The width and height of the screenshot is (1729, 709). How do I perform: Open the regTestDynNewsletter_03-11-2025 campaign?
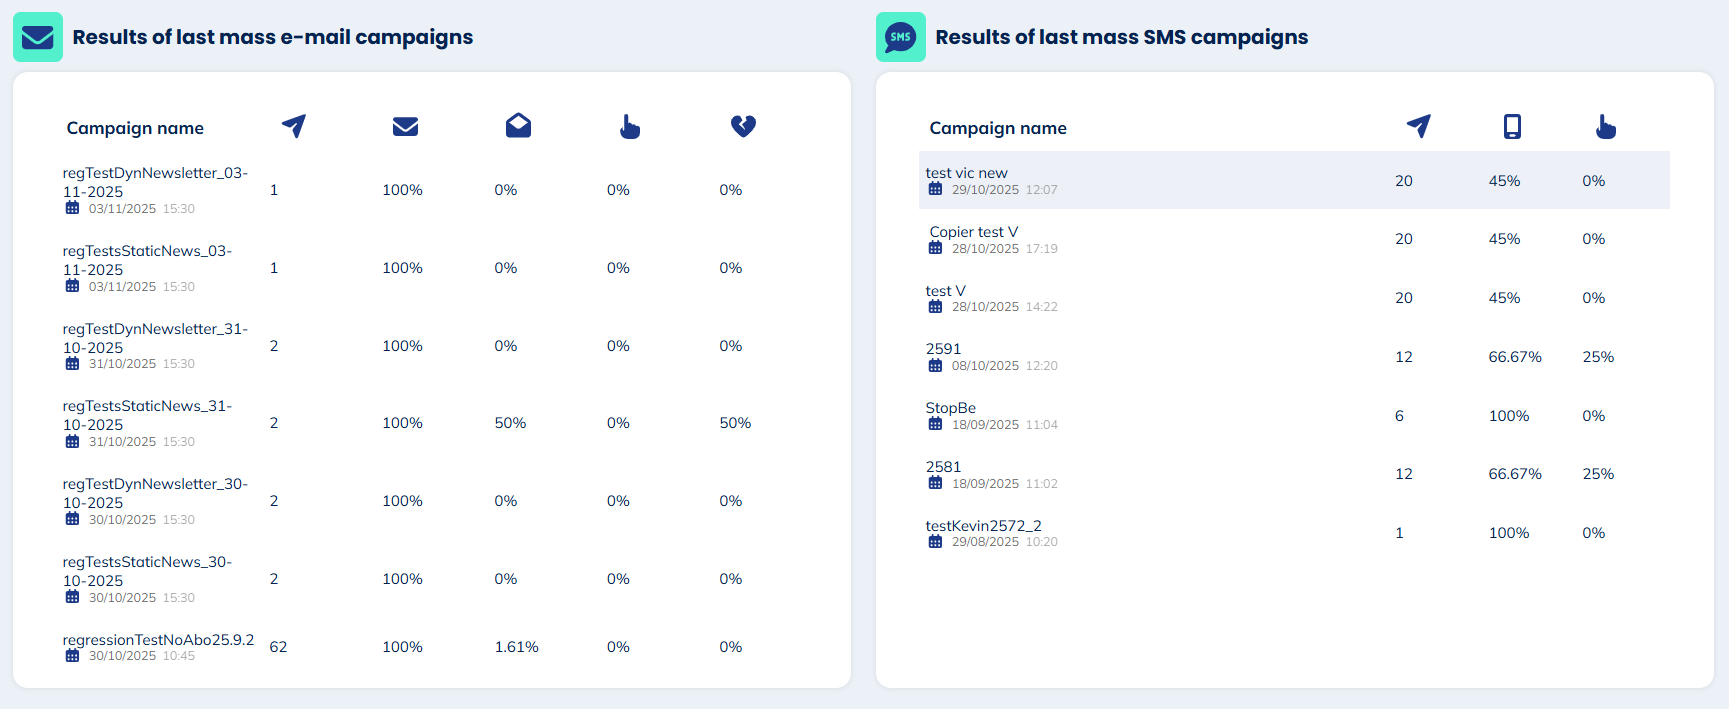coord(155,182)
